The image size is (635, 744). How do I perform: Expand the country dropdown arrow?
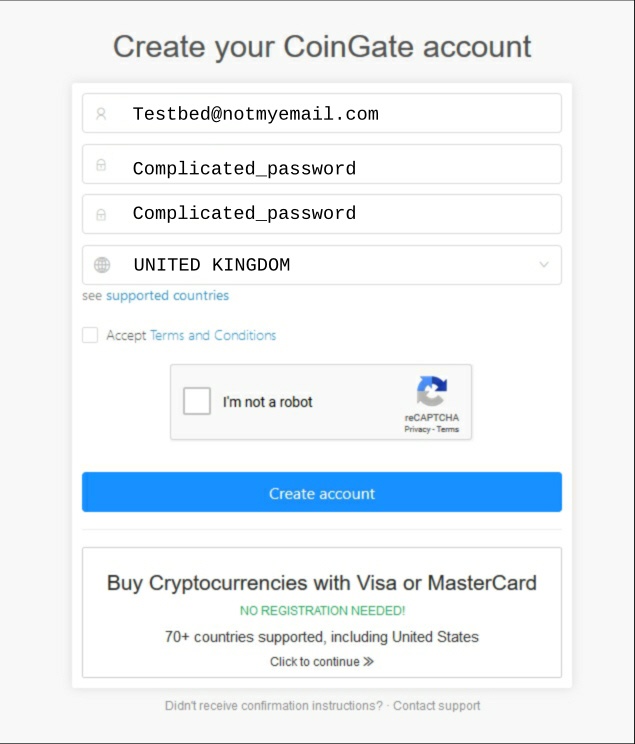pos(544,265)
